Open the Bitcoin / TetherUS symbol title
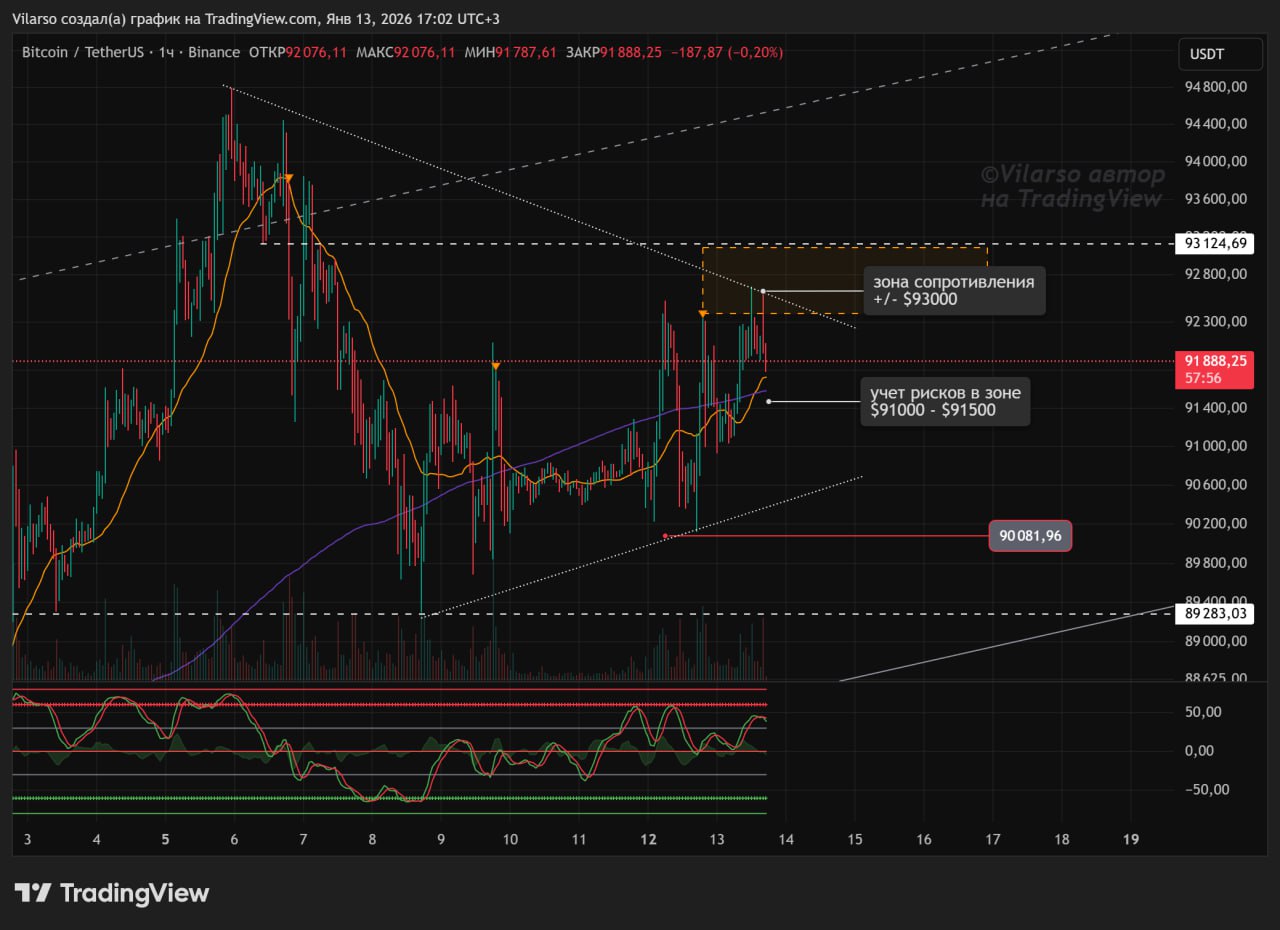The height and width of the screenshot is (930, 1280). click(83, 52)
